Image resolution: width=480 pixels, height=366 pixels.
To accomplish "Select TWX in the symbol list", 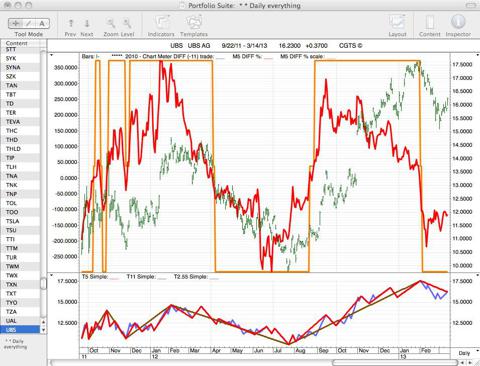I will pyautogui.click(x=20, y=275).
